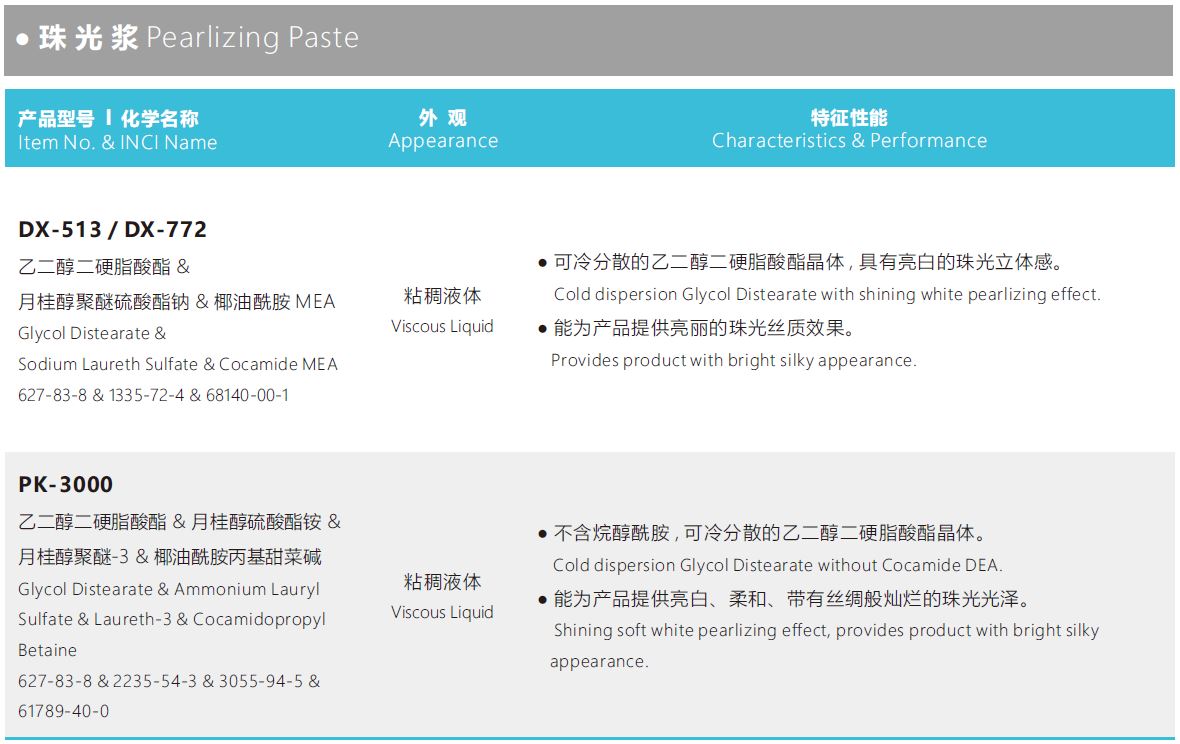Screen dimensions: 1180x744
Task: Click the Chinese text 月桂醇聚醚-3 & 椰油酰胺丙基甜菜碱
Action: pyautogui.click(x=170, y=556)
